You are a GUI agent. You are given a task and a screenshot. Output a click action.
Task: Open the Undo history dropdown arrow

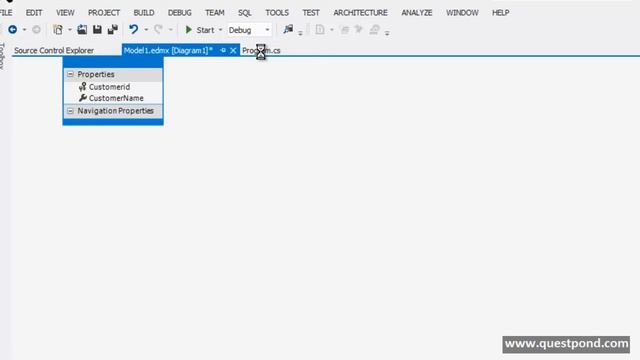(146, 30)
